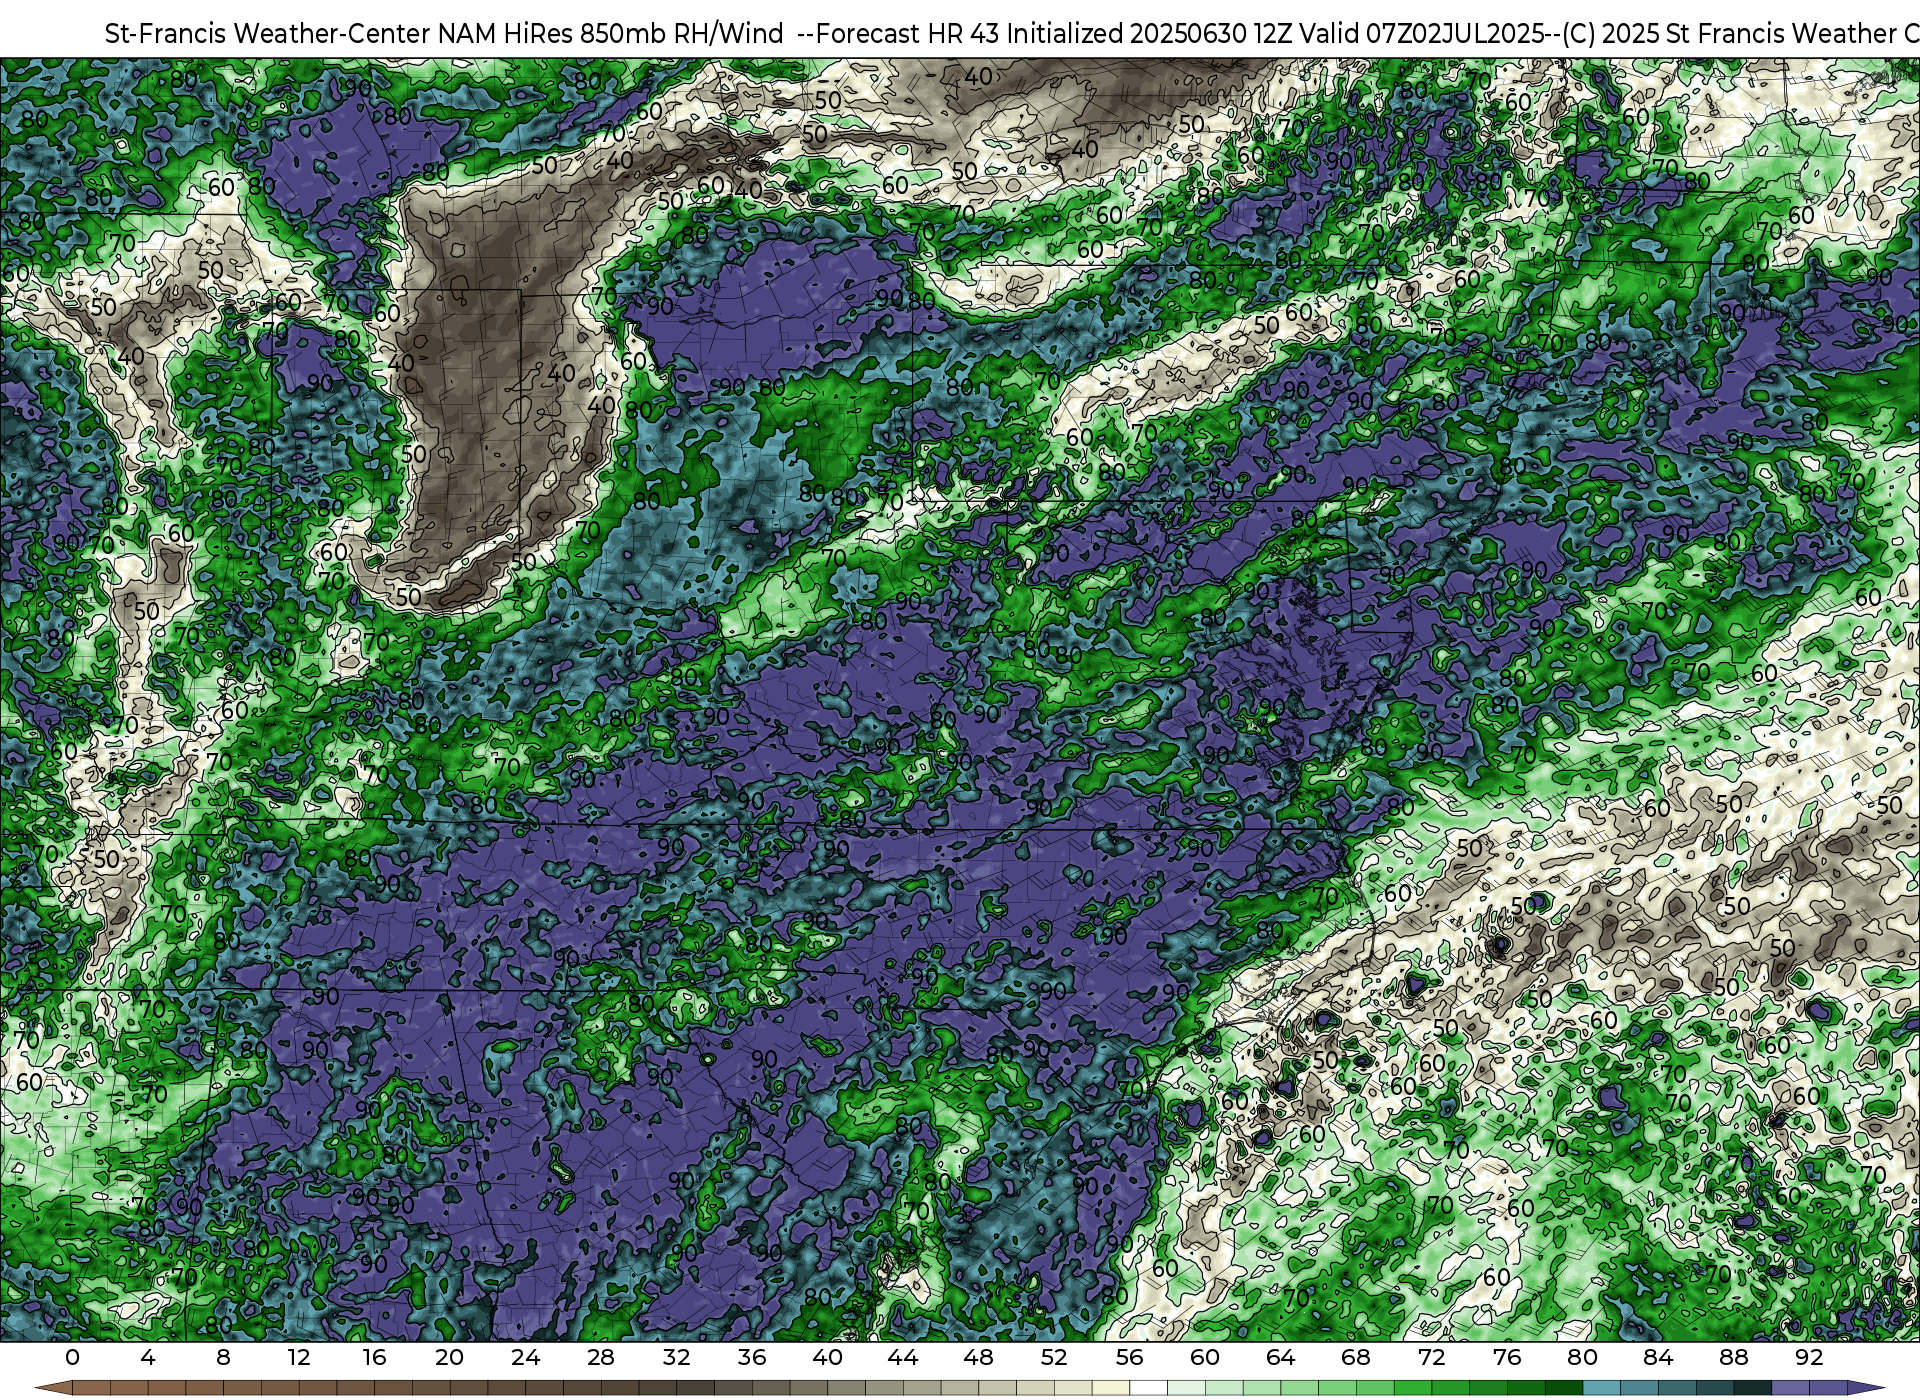Click the colorbar tick label '84'

[x=1658, y=1357]
